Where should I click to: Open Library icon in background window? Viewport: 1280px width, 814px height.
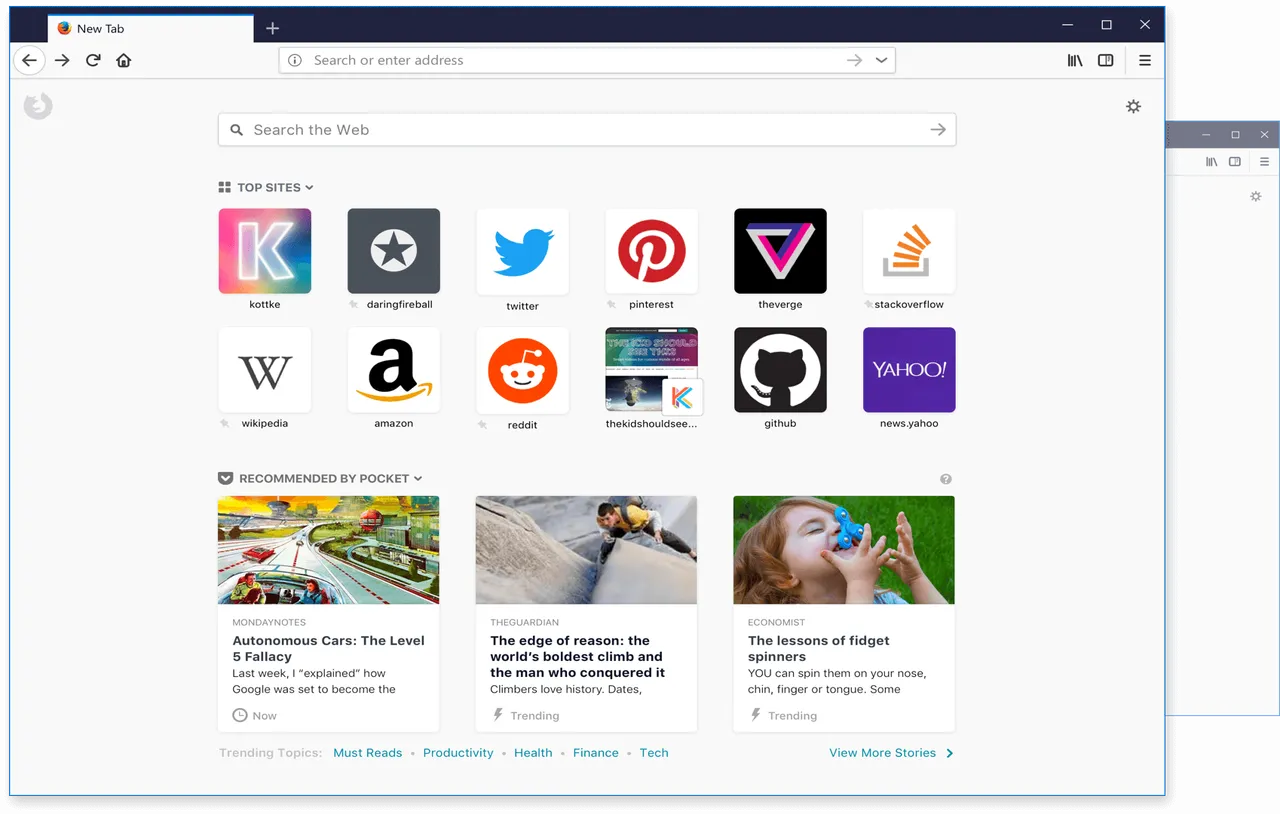tap(1211, 162)
